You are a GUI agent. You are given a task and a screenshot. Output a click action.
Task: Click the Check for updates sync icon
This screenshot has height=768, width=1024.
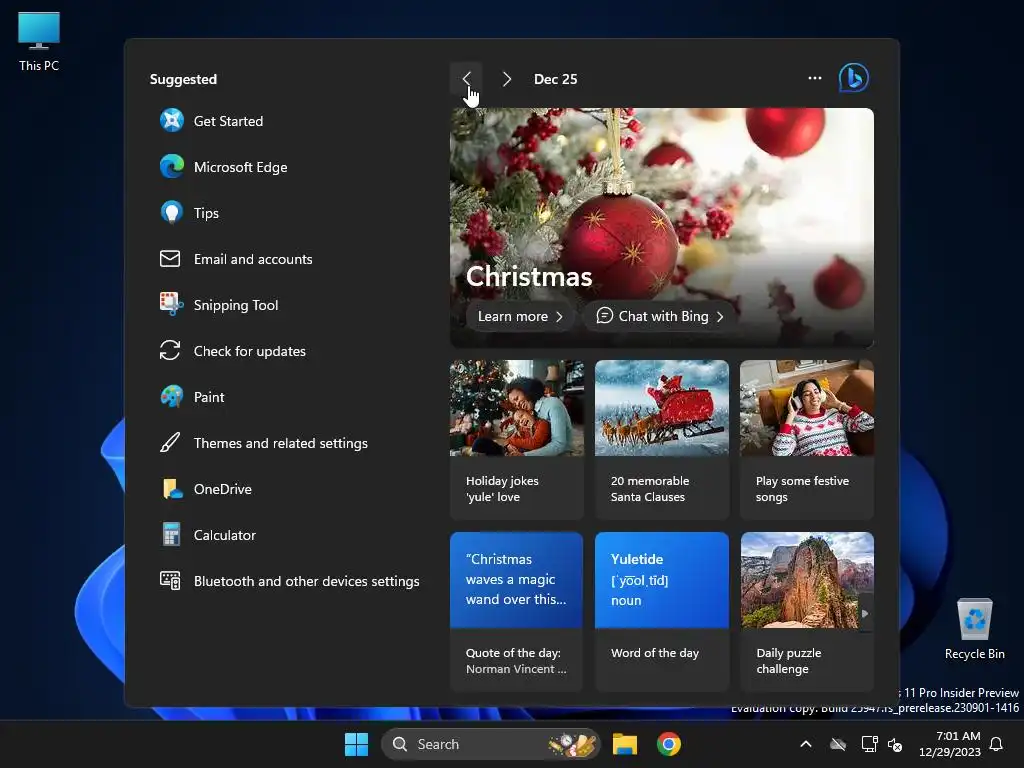point(170,351)
